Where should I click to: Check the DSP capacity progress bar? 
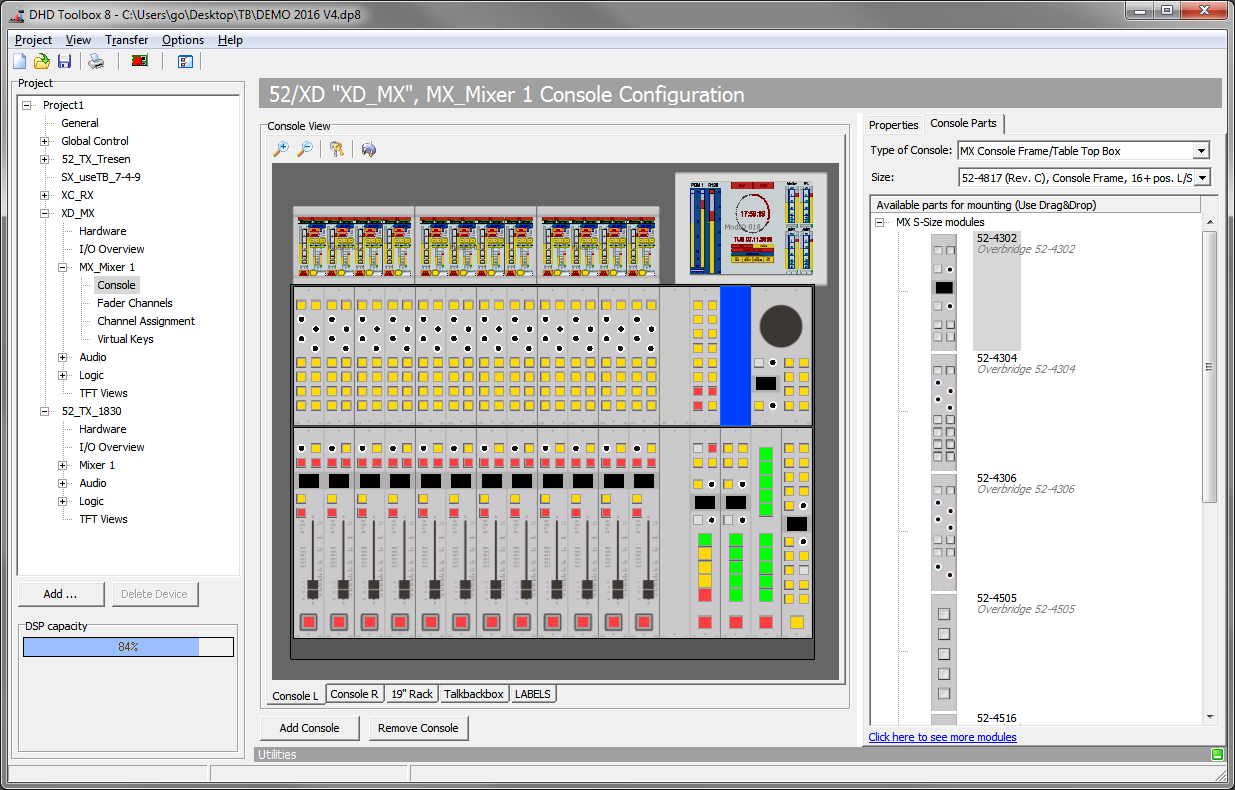click(x=128, y=646)
